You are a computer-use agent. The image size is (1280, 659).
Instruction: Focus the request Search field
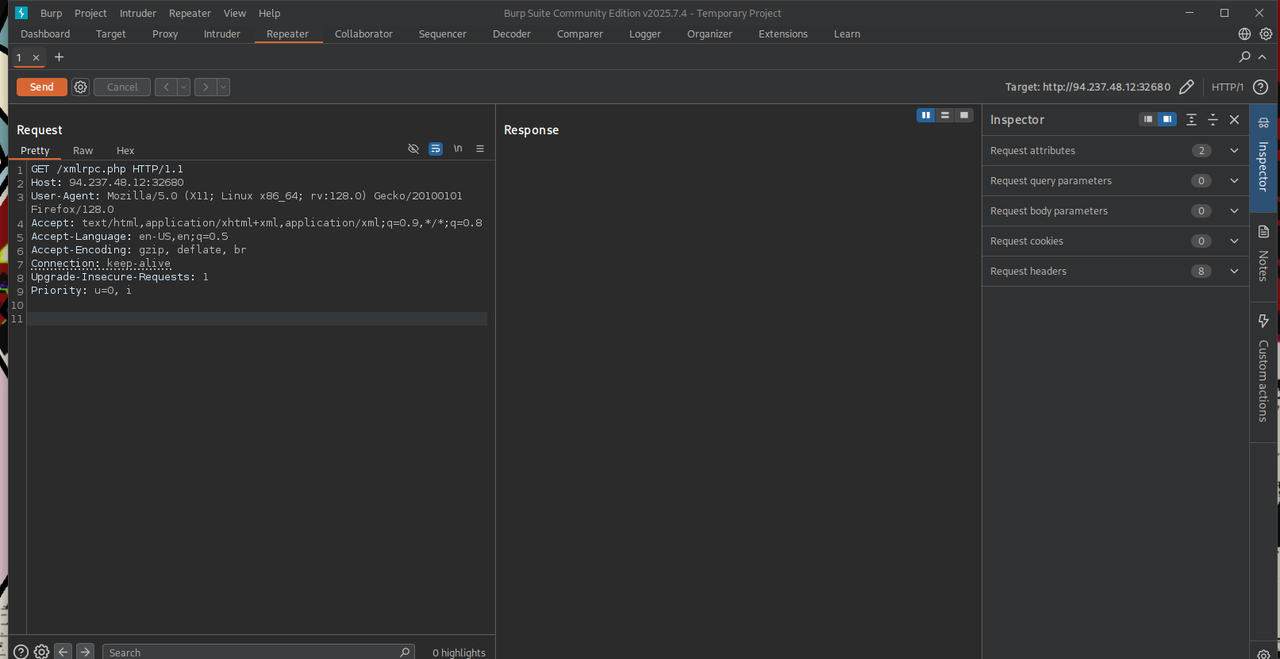[258, 652]
